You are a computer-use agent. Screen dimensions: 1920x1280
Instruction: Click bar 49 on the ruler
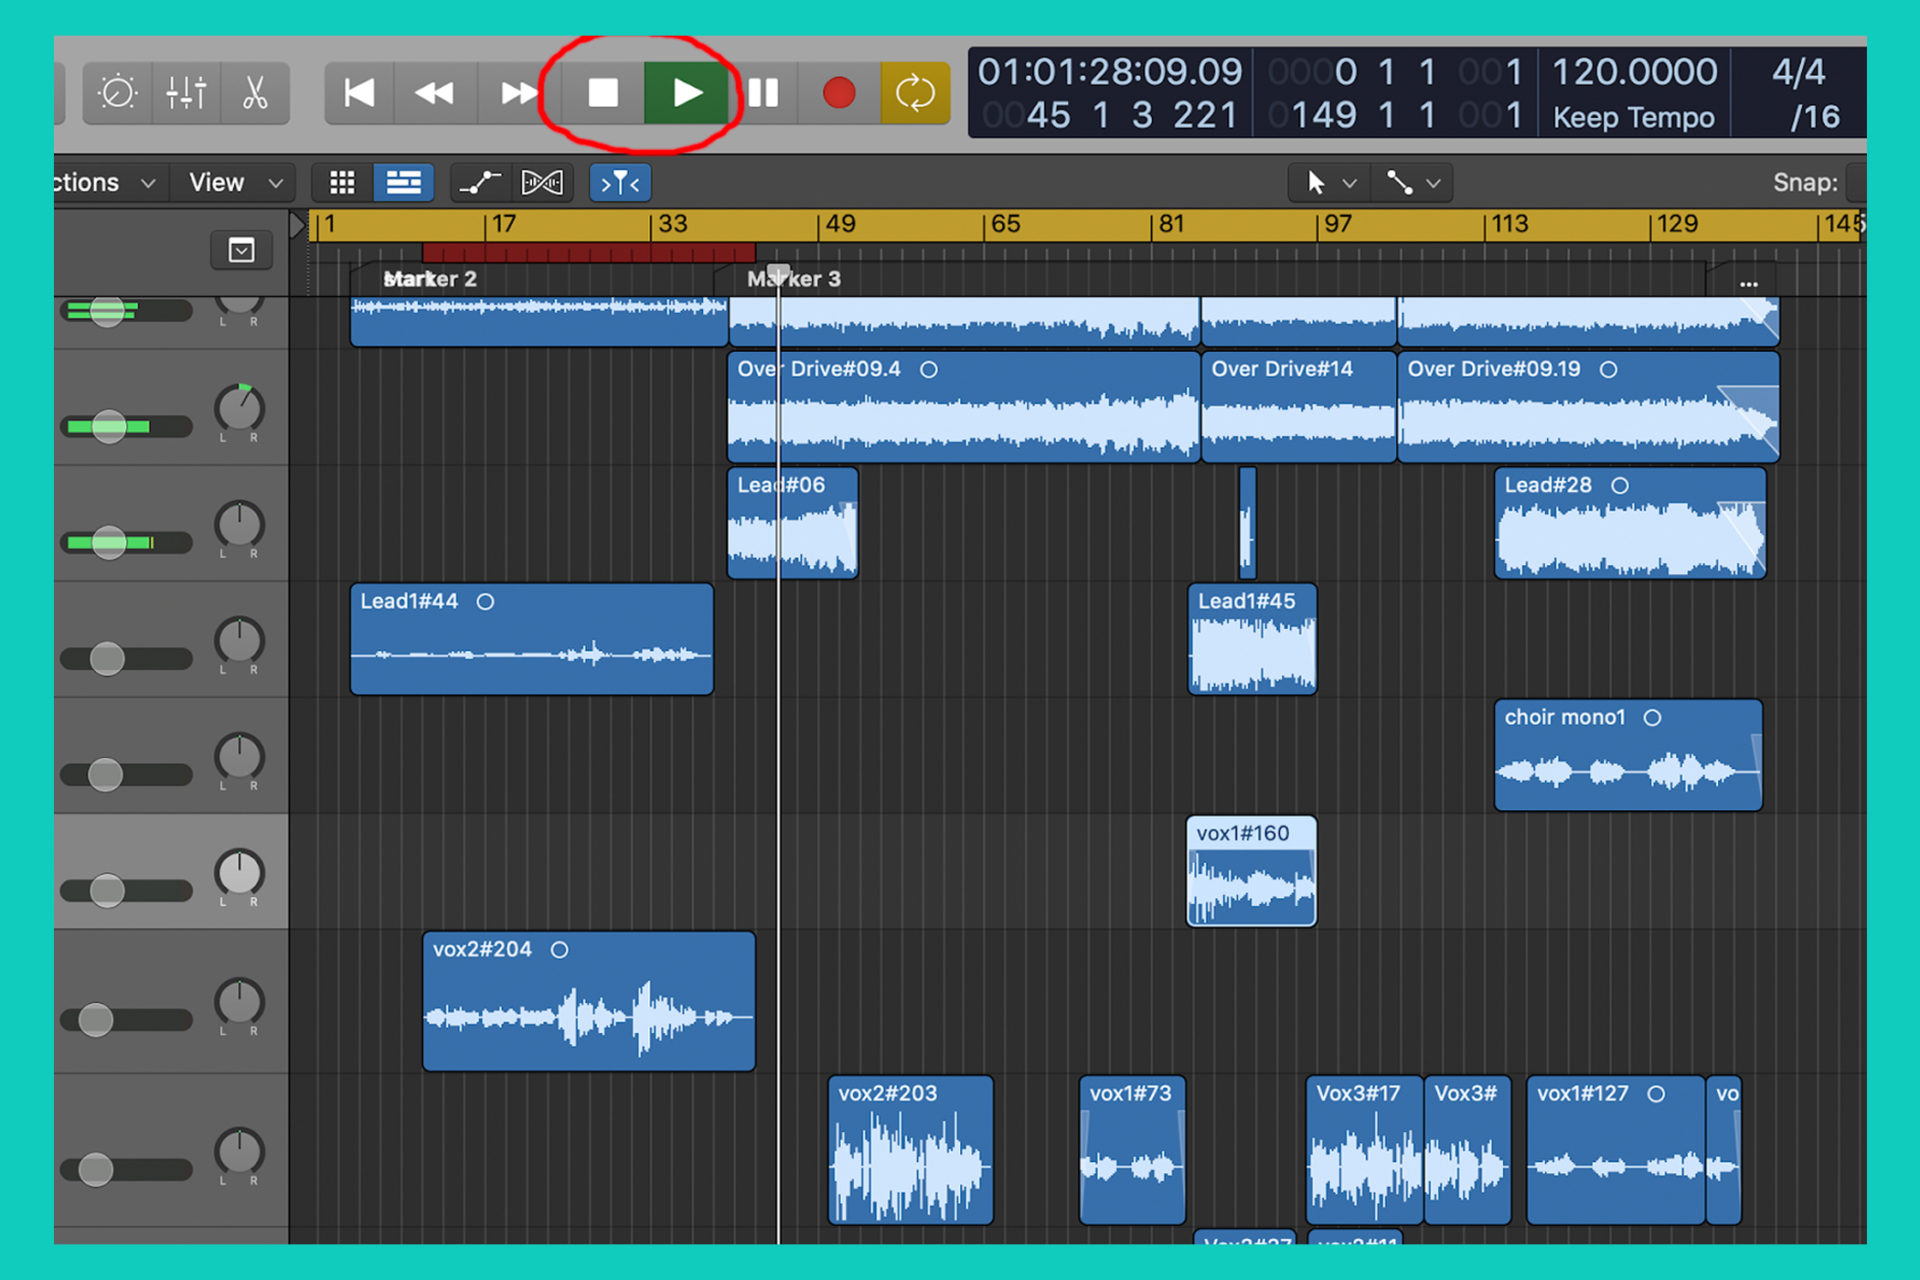tap(839, 224)
